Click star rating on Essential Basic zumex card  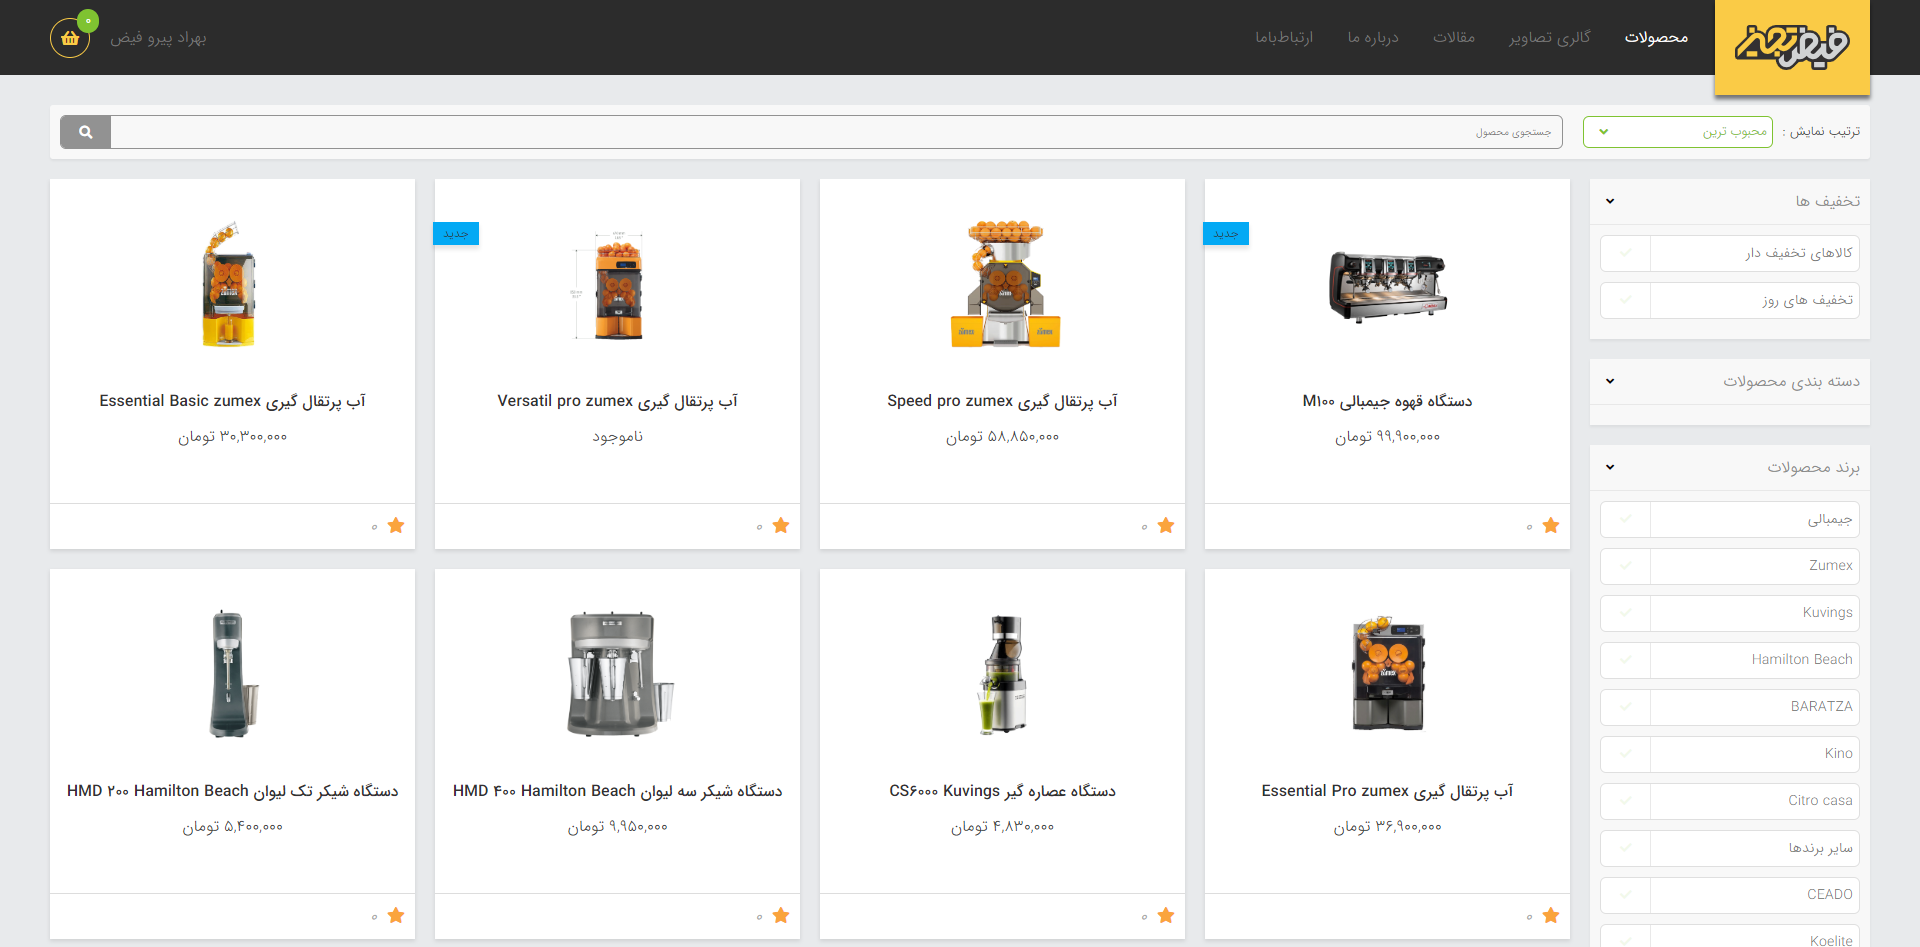coord(396,526)
